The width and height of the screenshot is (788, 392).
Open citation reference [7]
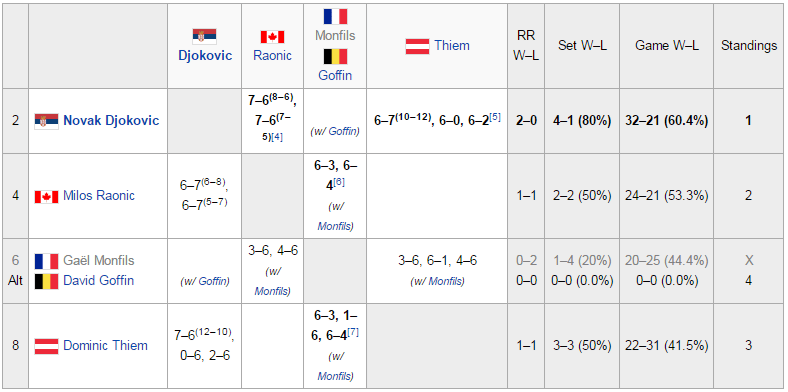(353, 333)
